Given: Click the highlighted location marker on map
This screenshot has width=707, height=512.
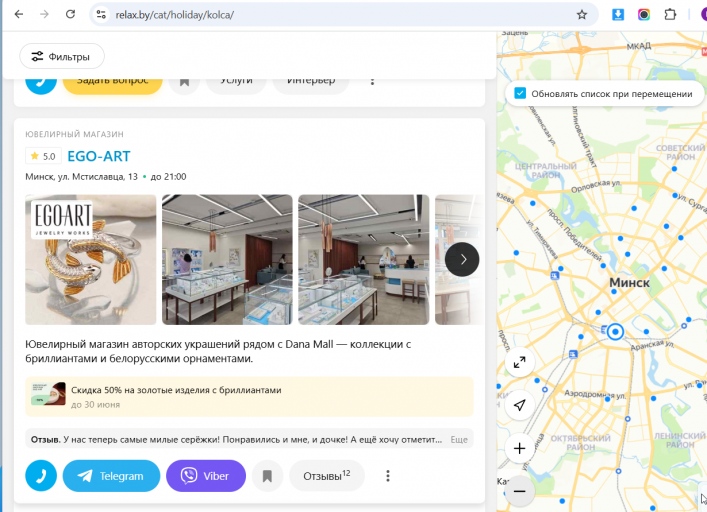Looking at the screenshot, I should click(615, 332).
